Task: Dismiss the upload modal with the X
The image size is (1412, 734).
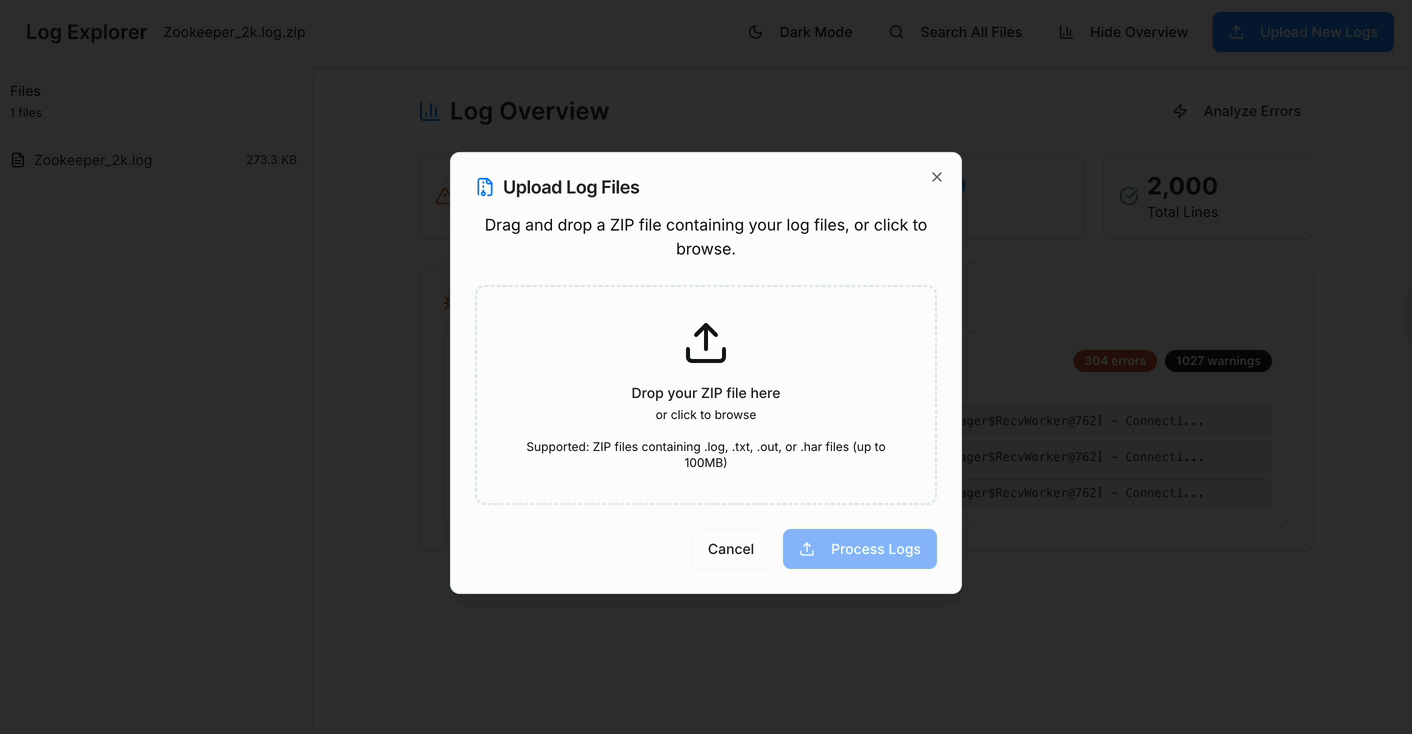Action: pyautogui.click(x=936, y=177)
